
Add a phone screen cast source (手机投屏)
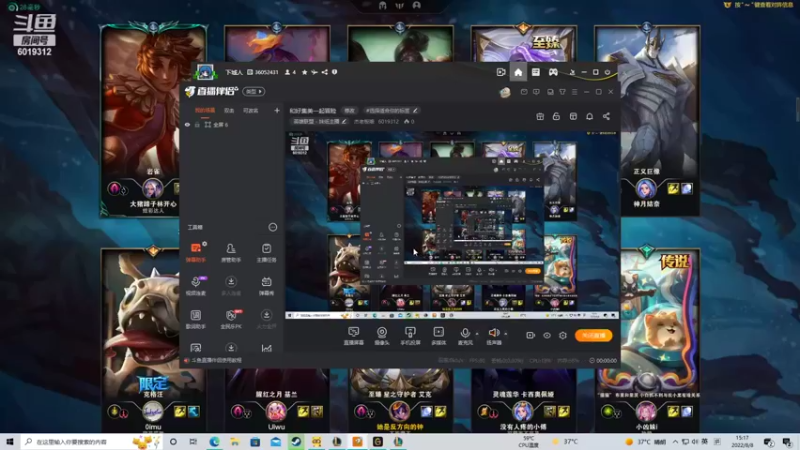(410, 336)
